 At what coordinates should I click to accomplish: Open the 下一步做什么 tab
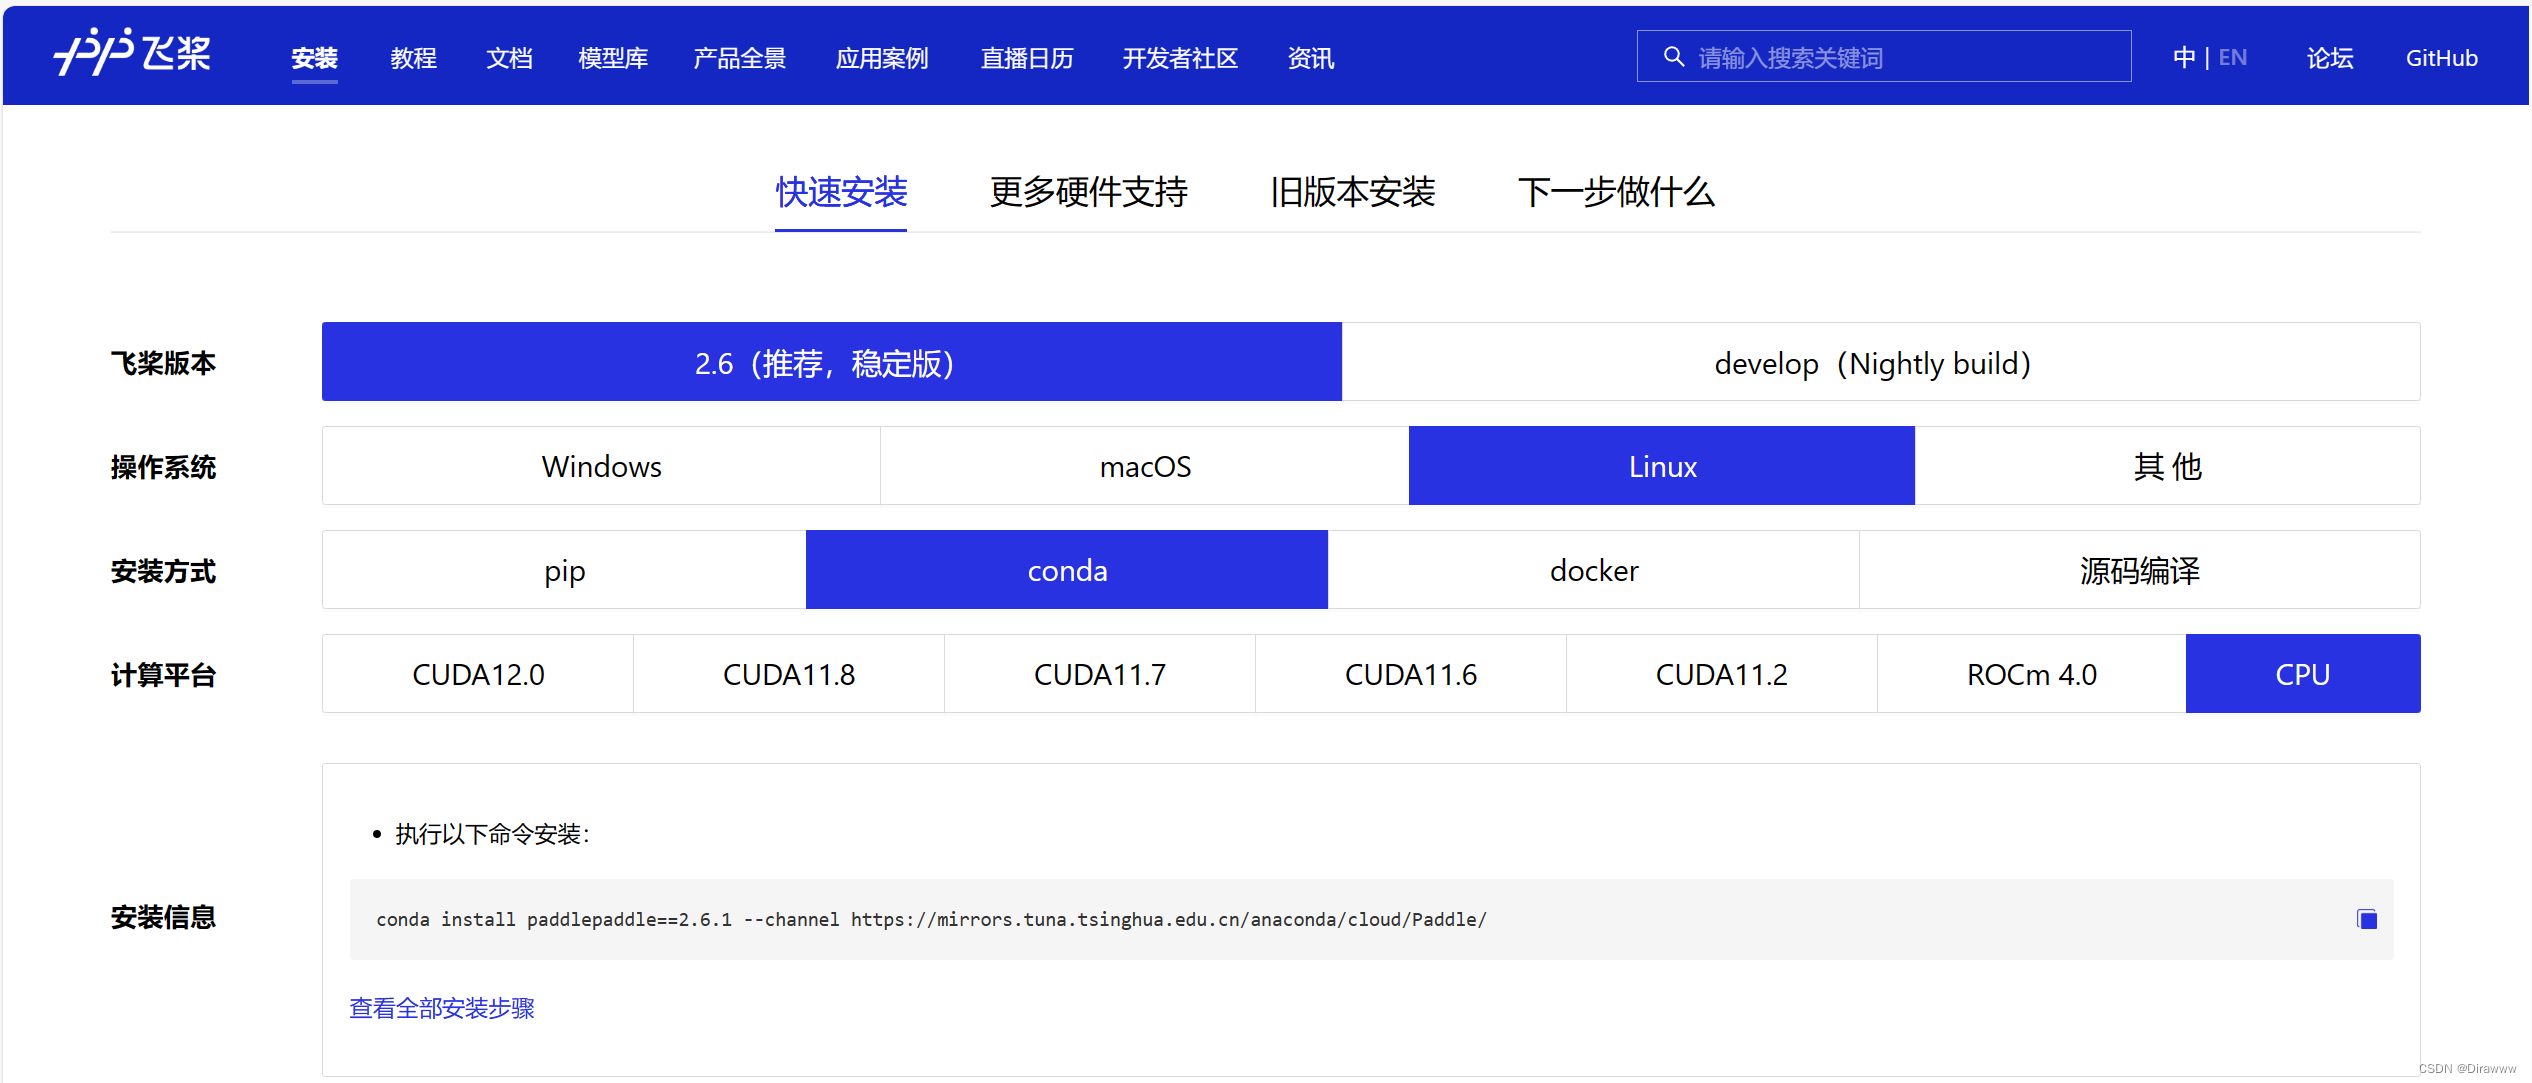tap(1615, 192)
